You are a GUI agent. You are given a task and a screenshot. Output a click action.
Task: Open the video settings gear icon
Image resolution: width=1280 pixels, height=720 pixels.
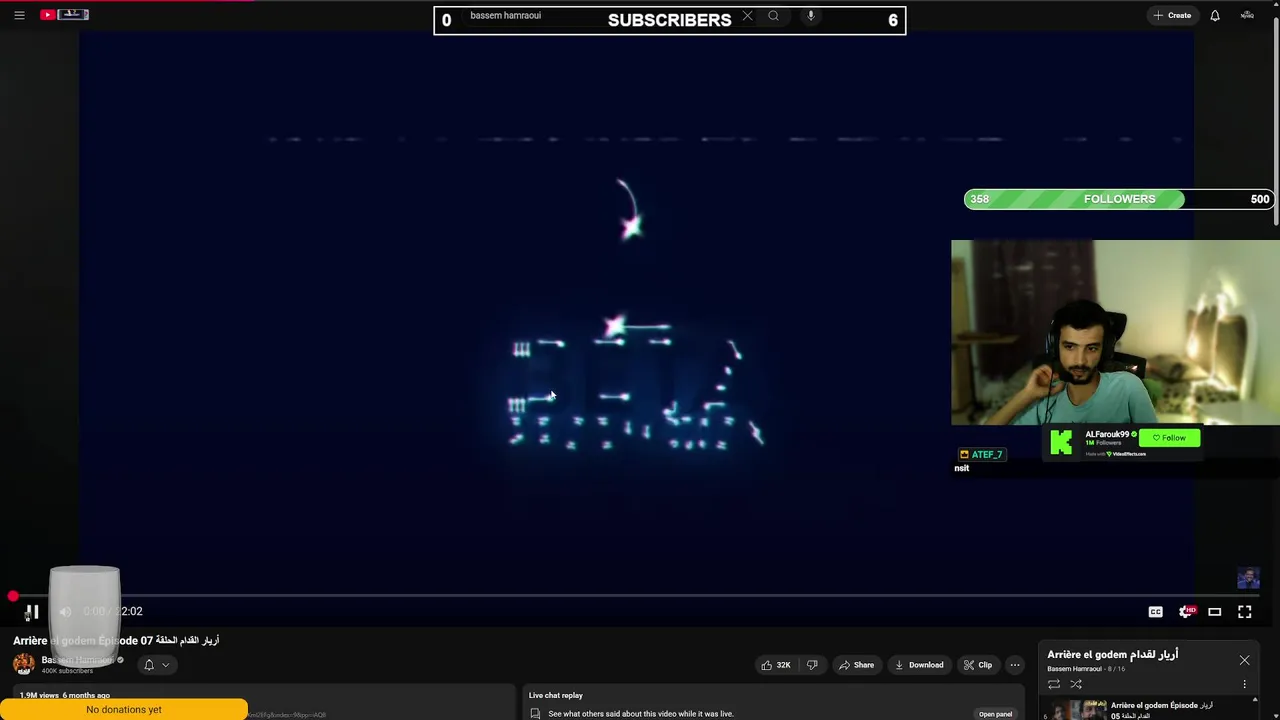(1186, 611)
